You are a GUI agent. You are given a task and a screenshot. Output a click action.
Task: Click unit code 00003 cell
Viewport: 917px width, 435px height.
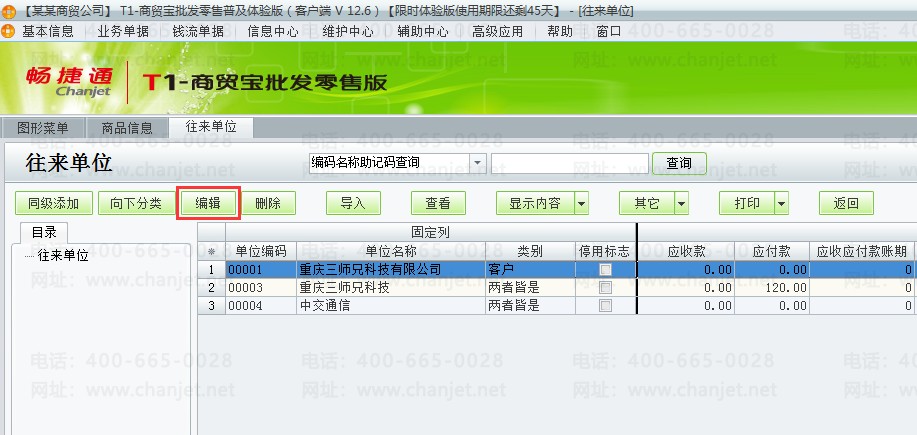click(261, 288)
